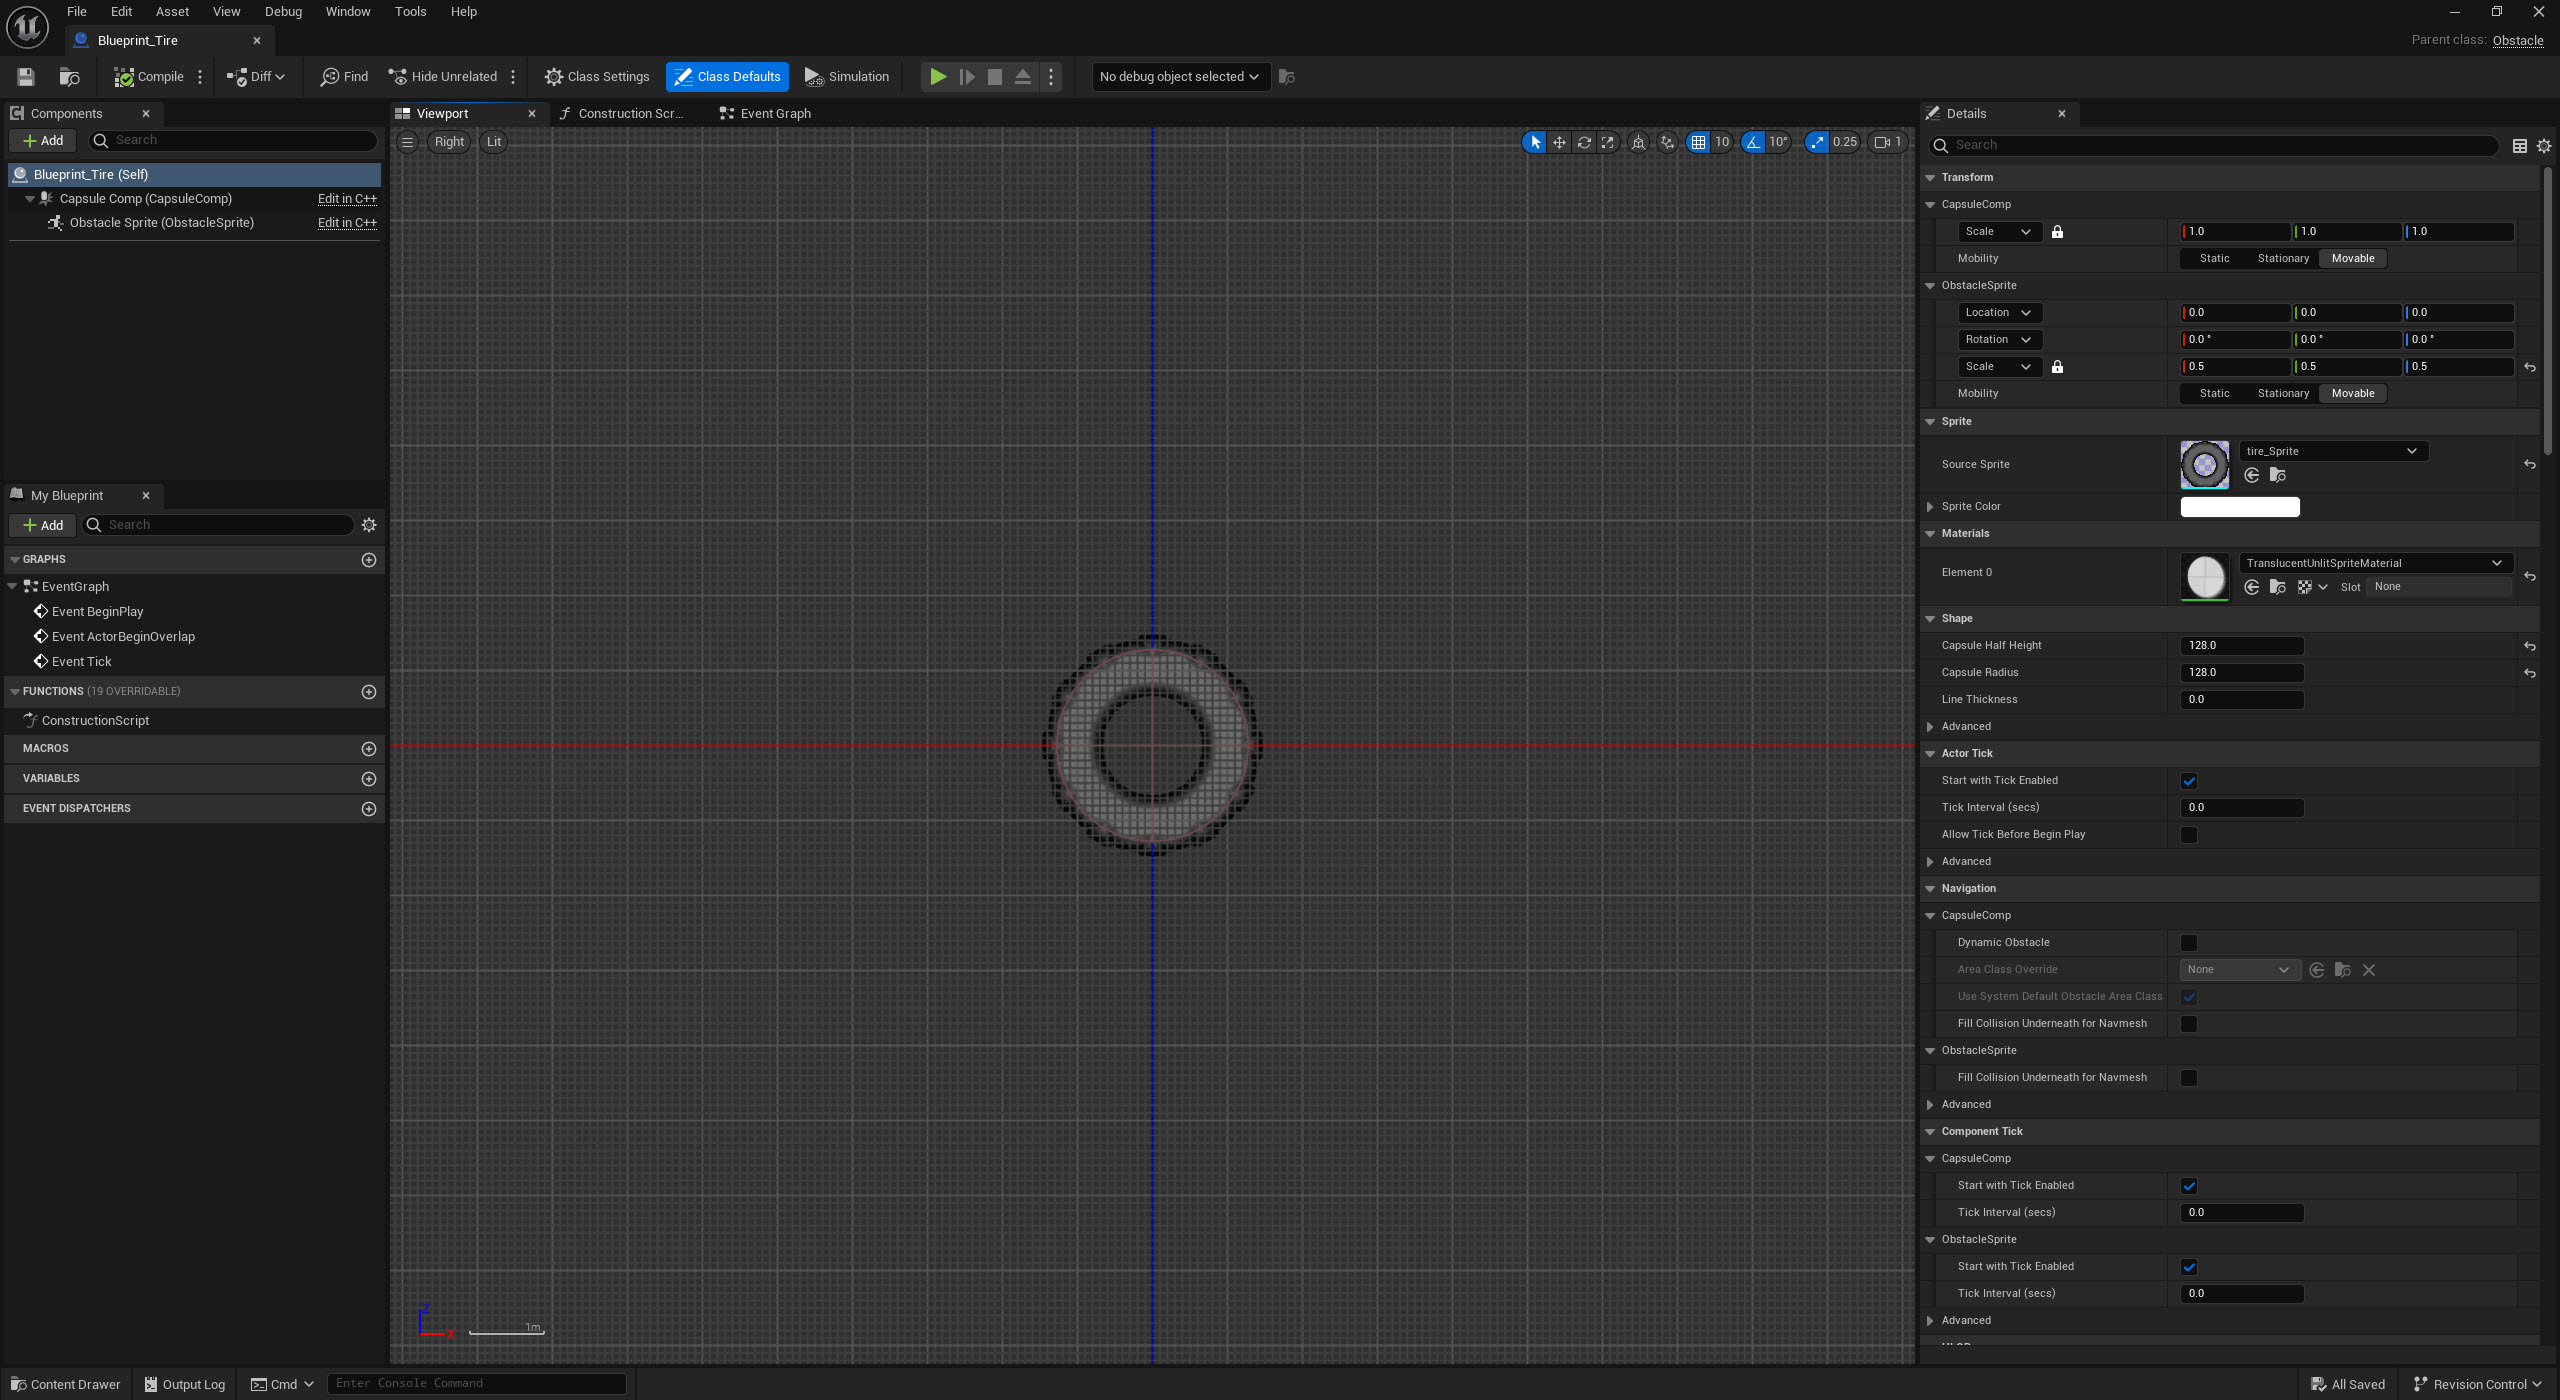The image size is (2560, 1400).
Task: Enable Allow Tick Before Begin Play
Action: coord(2189,834)
